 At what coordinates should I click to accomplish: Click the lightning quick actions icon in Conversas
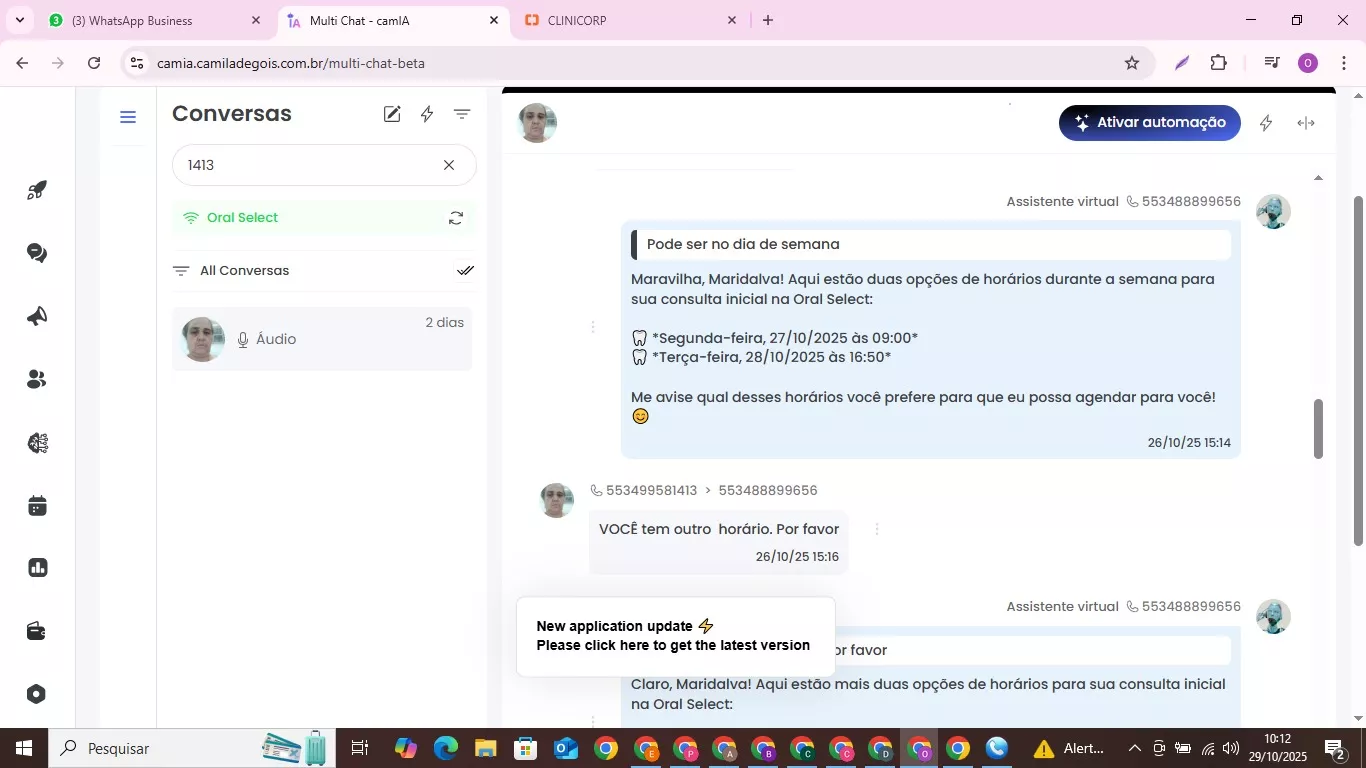(427, 114)
